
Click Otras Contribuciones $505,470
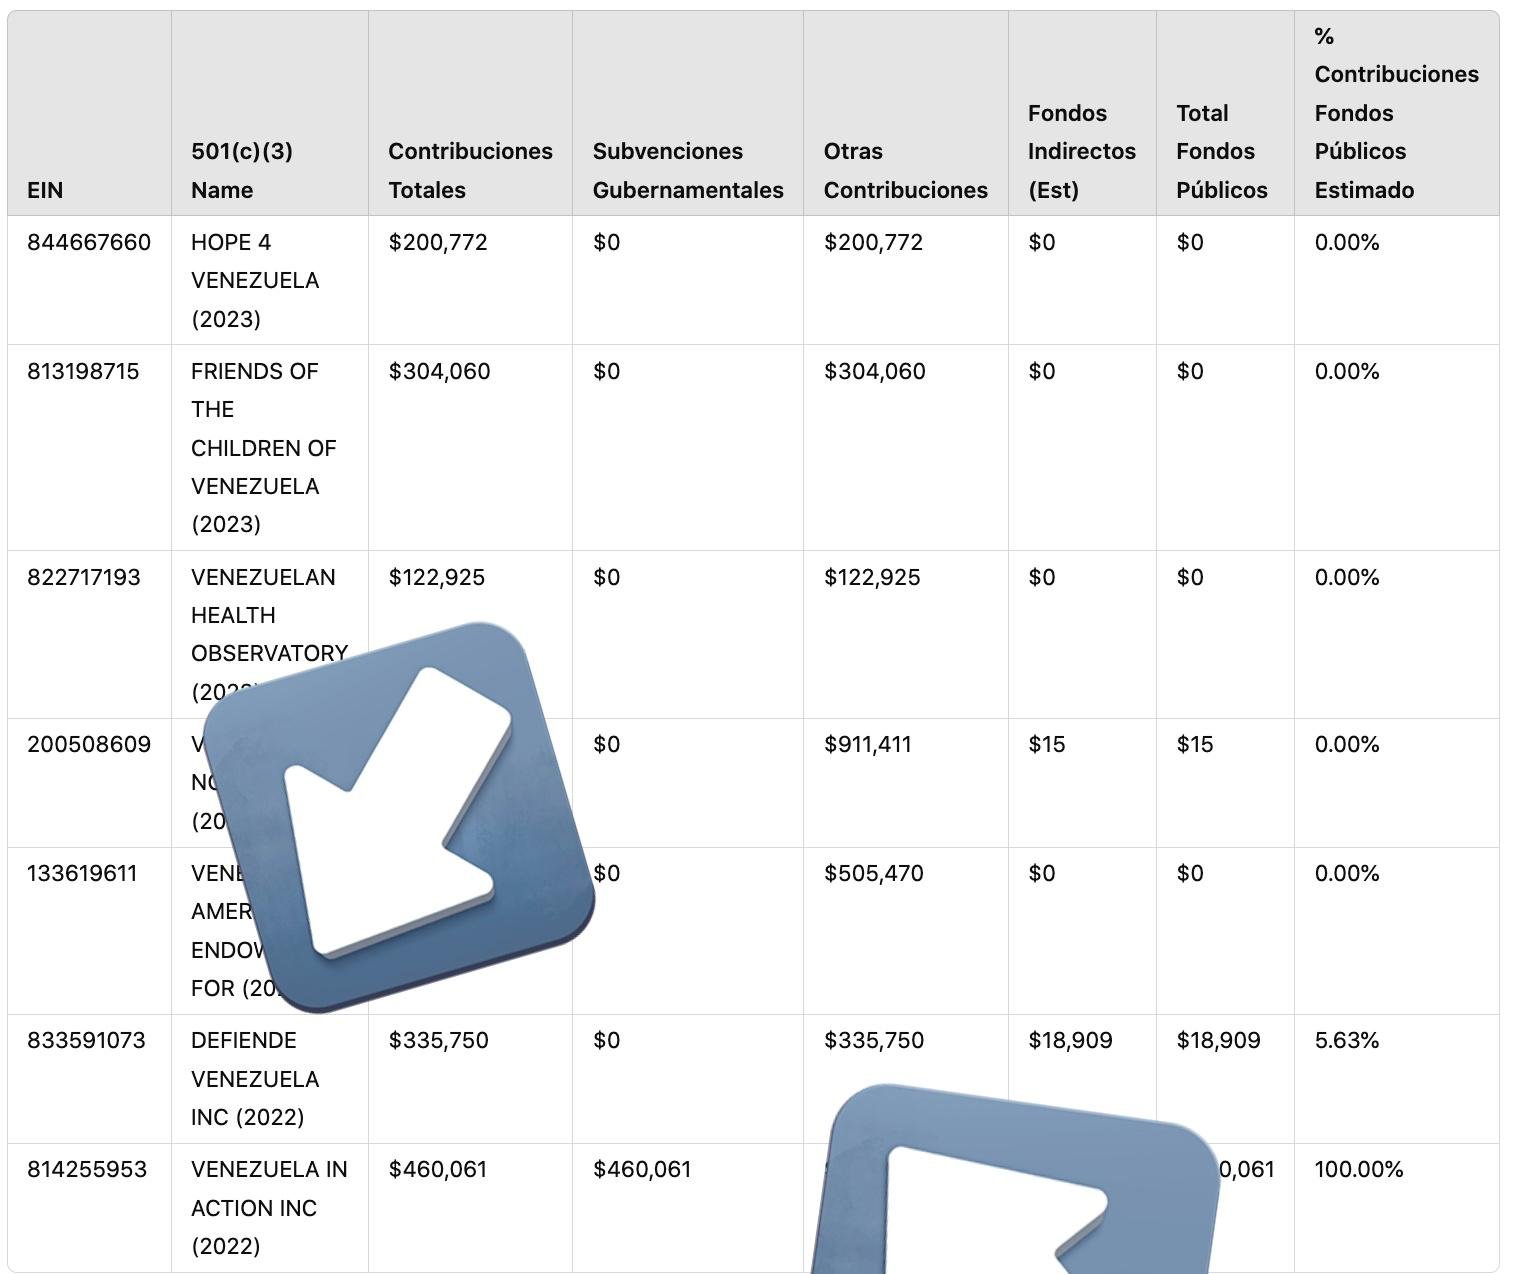click(x=874, y=873)
